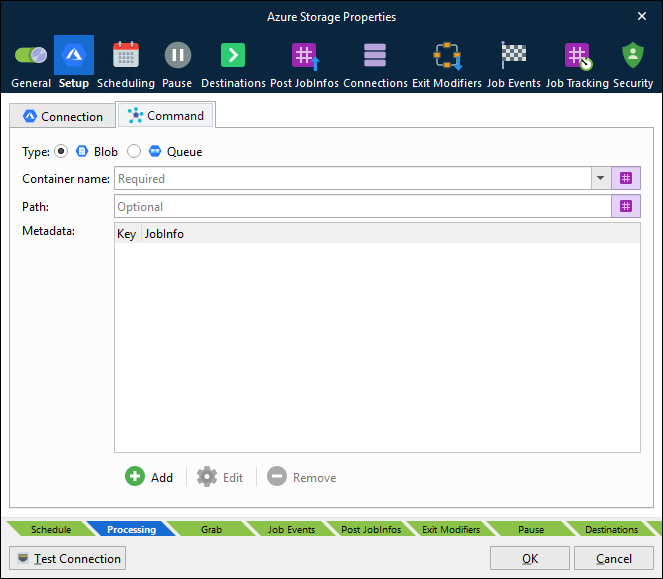Image resolution: width=663 pixels, height=579 pixels.
Task: Close the Azure Storage Properties dialog
Action: click(x=641, y=16)
